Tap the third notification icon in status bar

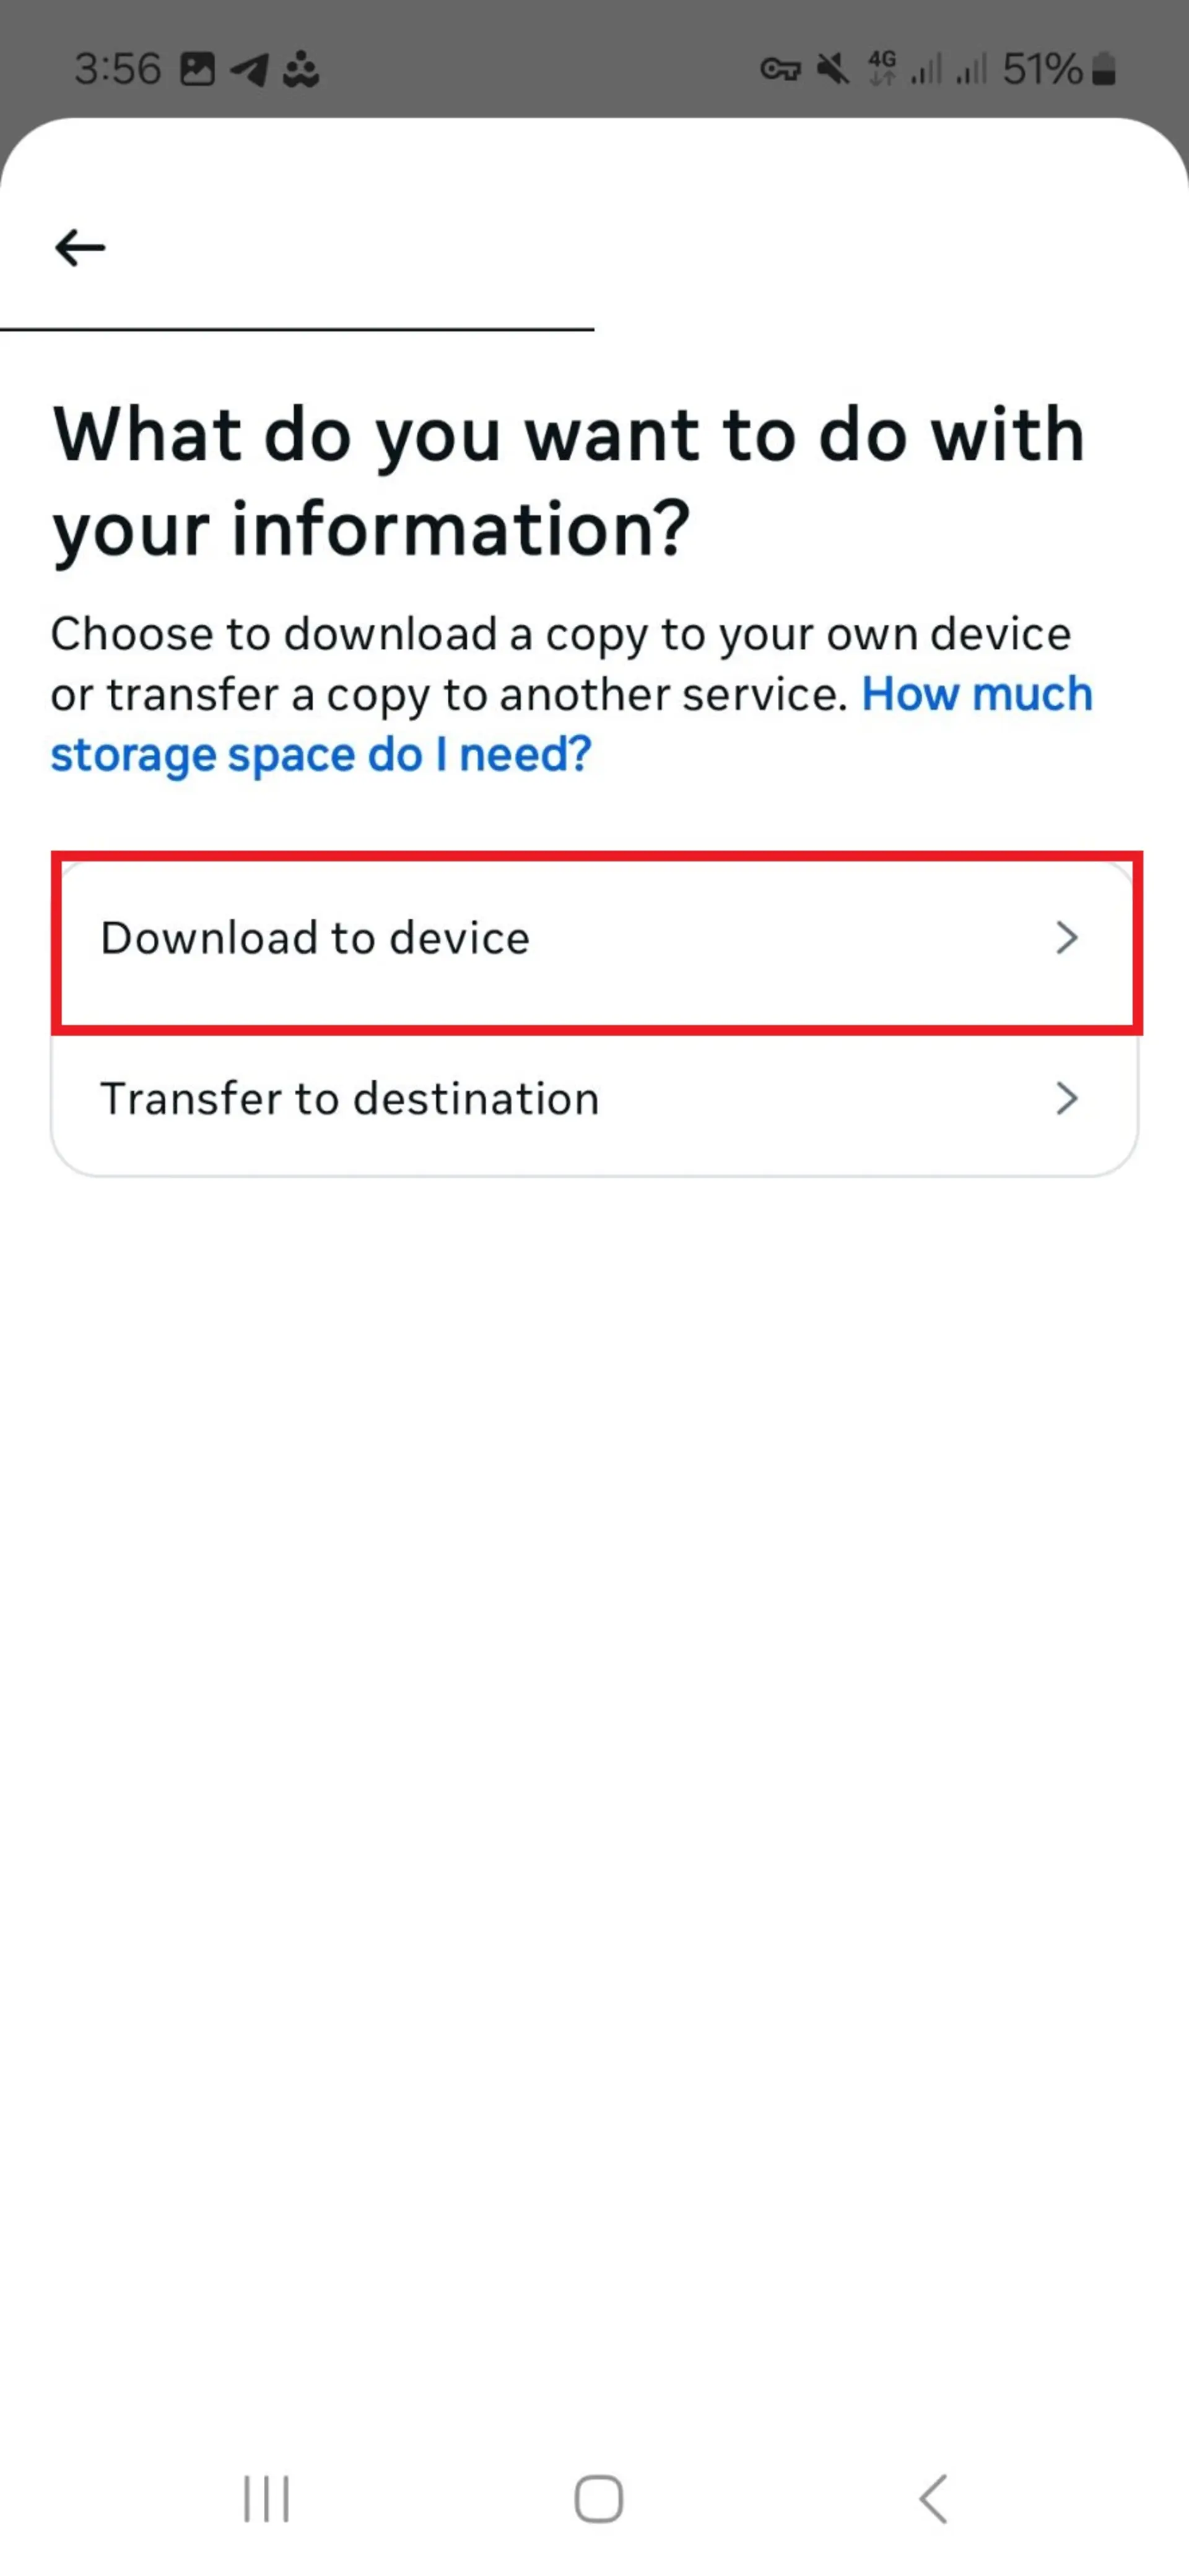(x=301, y=69)
